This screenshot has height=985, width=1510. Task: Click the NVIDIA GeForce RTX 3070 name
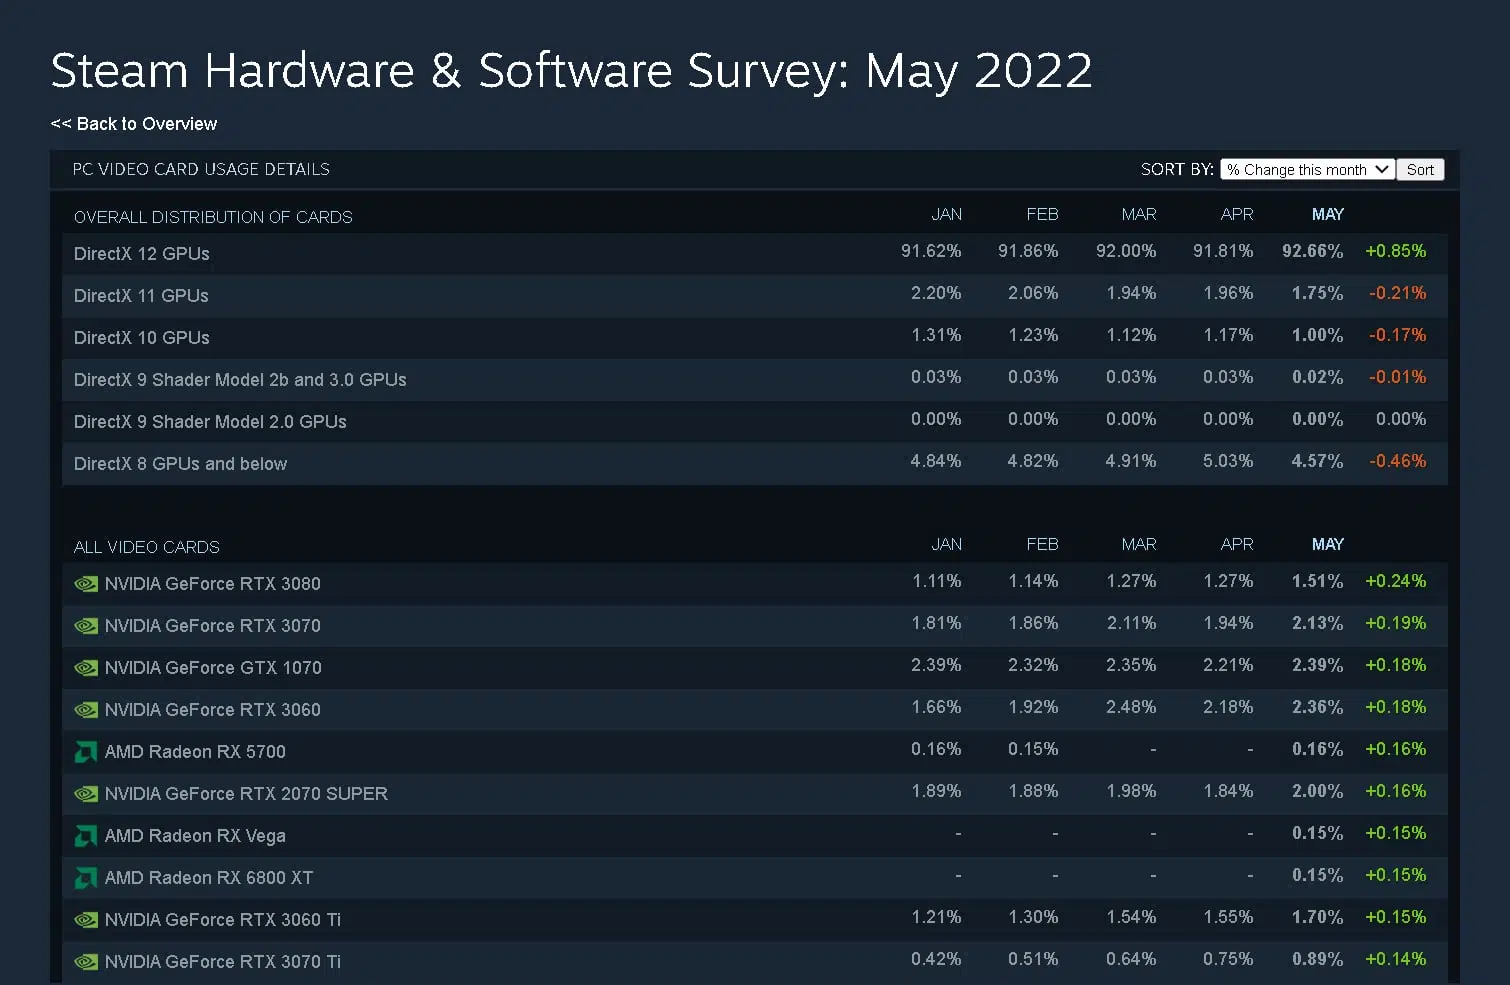tap(213, 626)
